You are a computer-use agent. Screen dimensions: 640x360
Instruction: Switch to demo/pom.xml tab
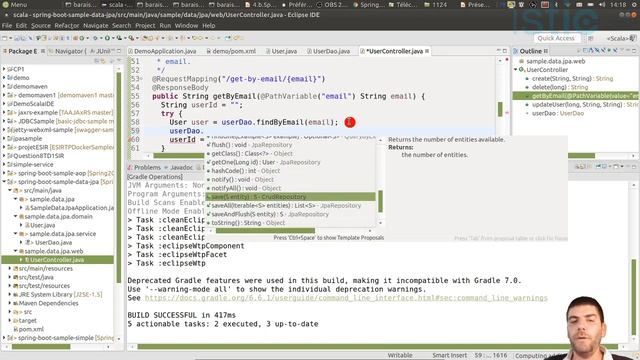coord(231,51)
